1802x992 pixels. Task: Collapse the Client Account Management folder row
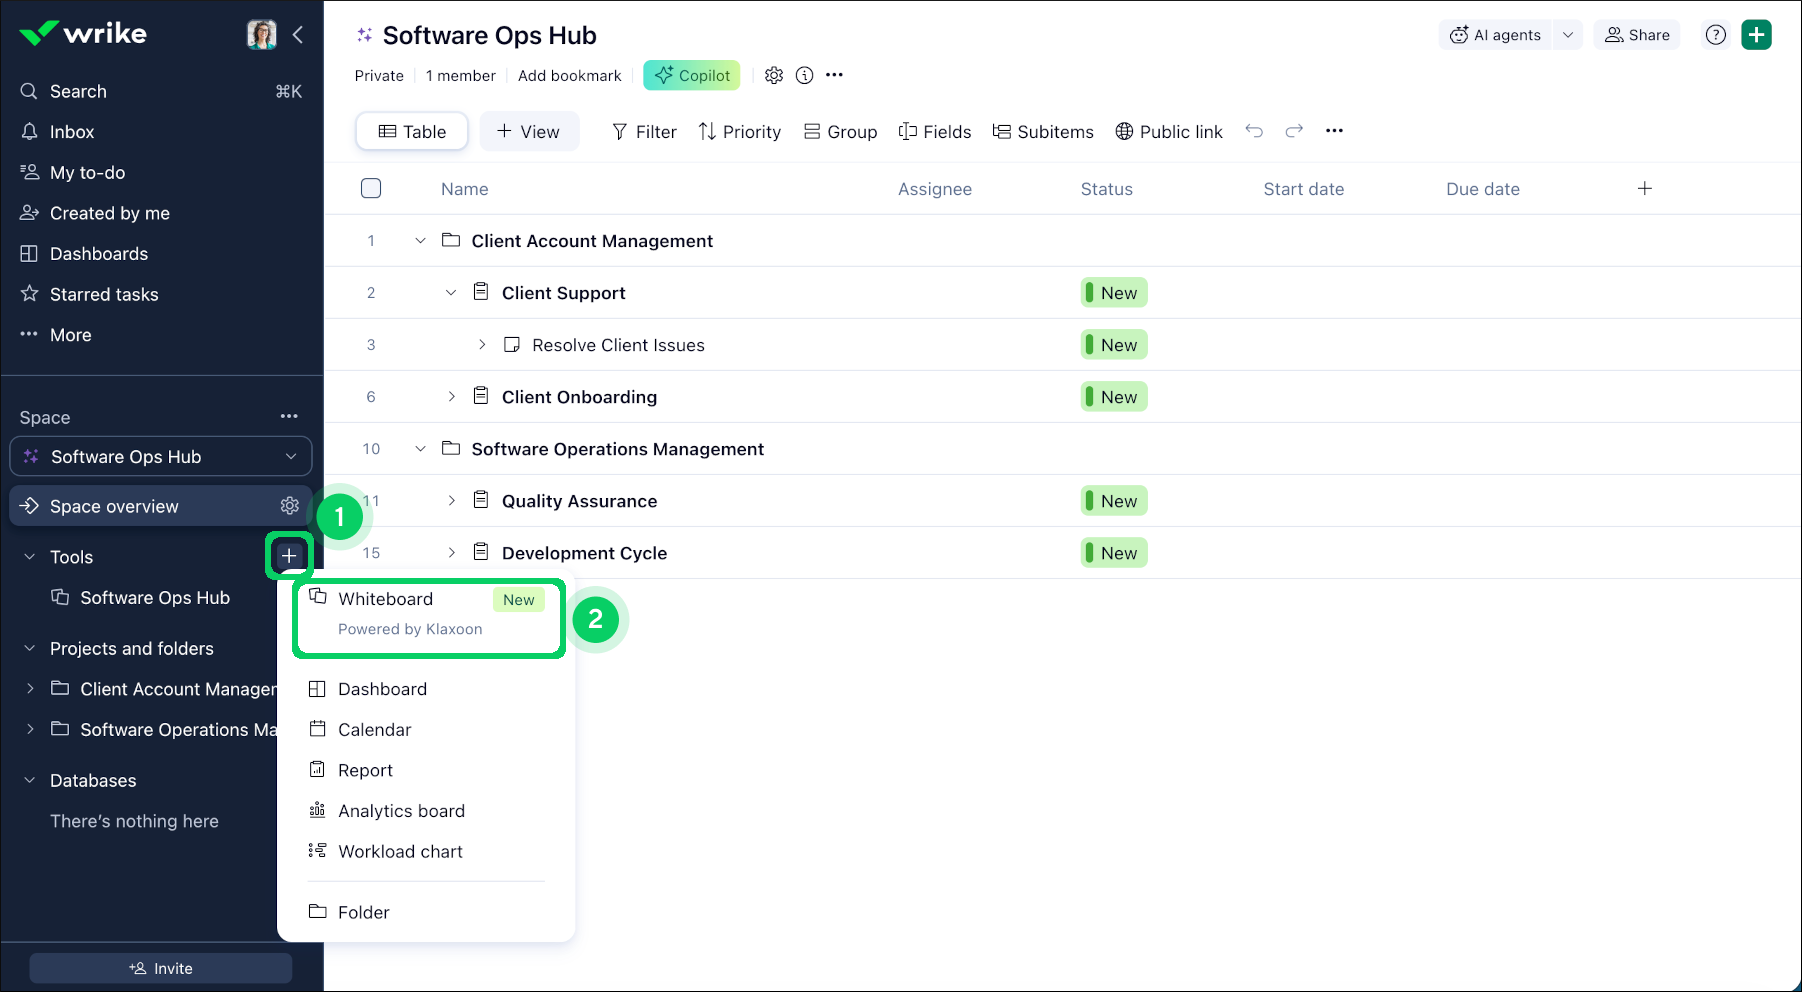420,241
